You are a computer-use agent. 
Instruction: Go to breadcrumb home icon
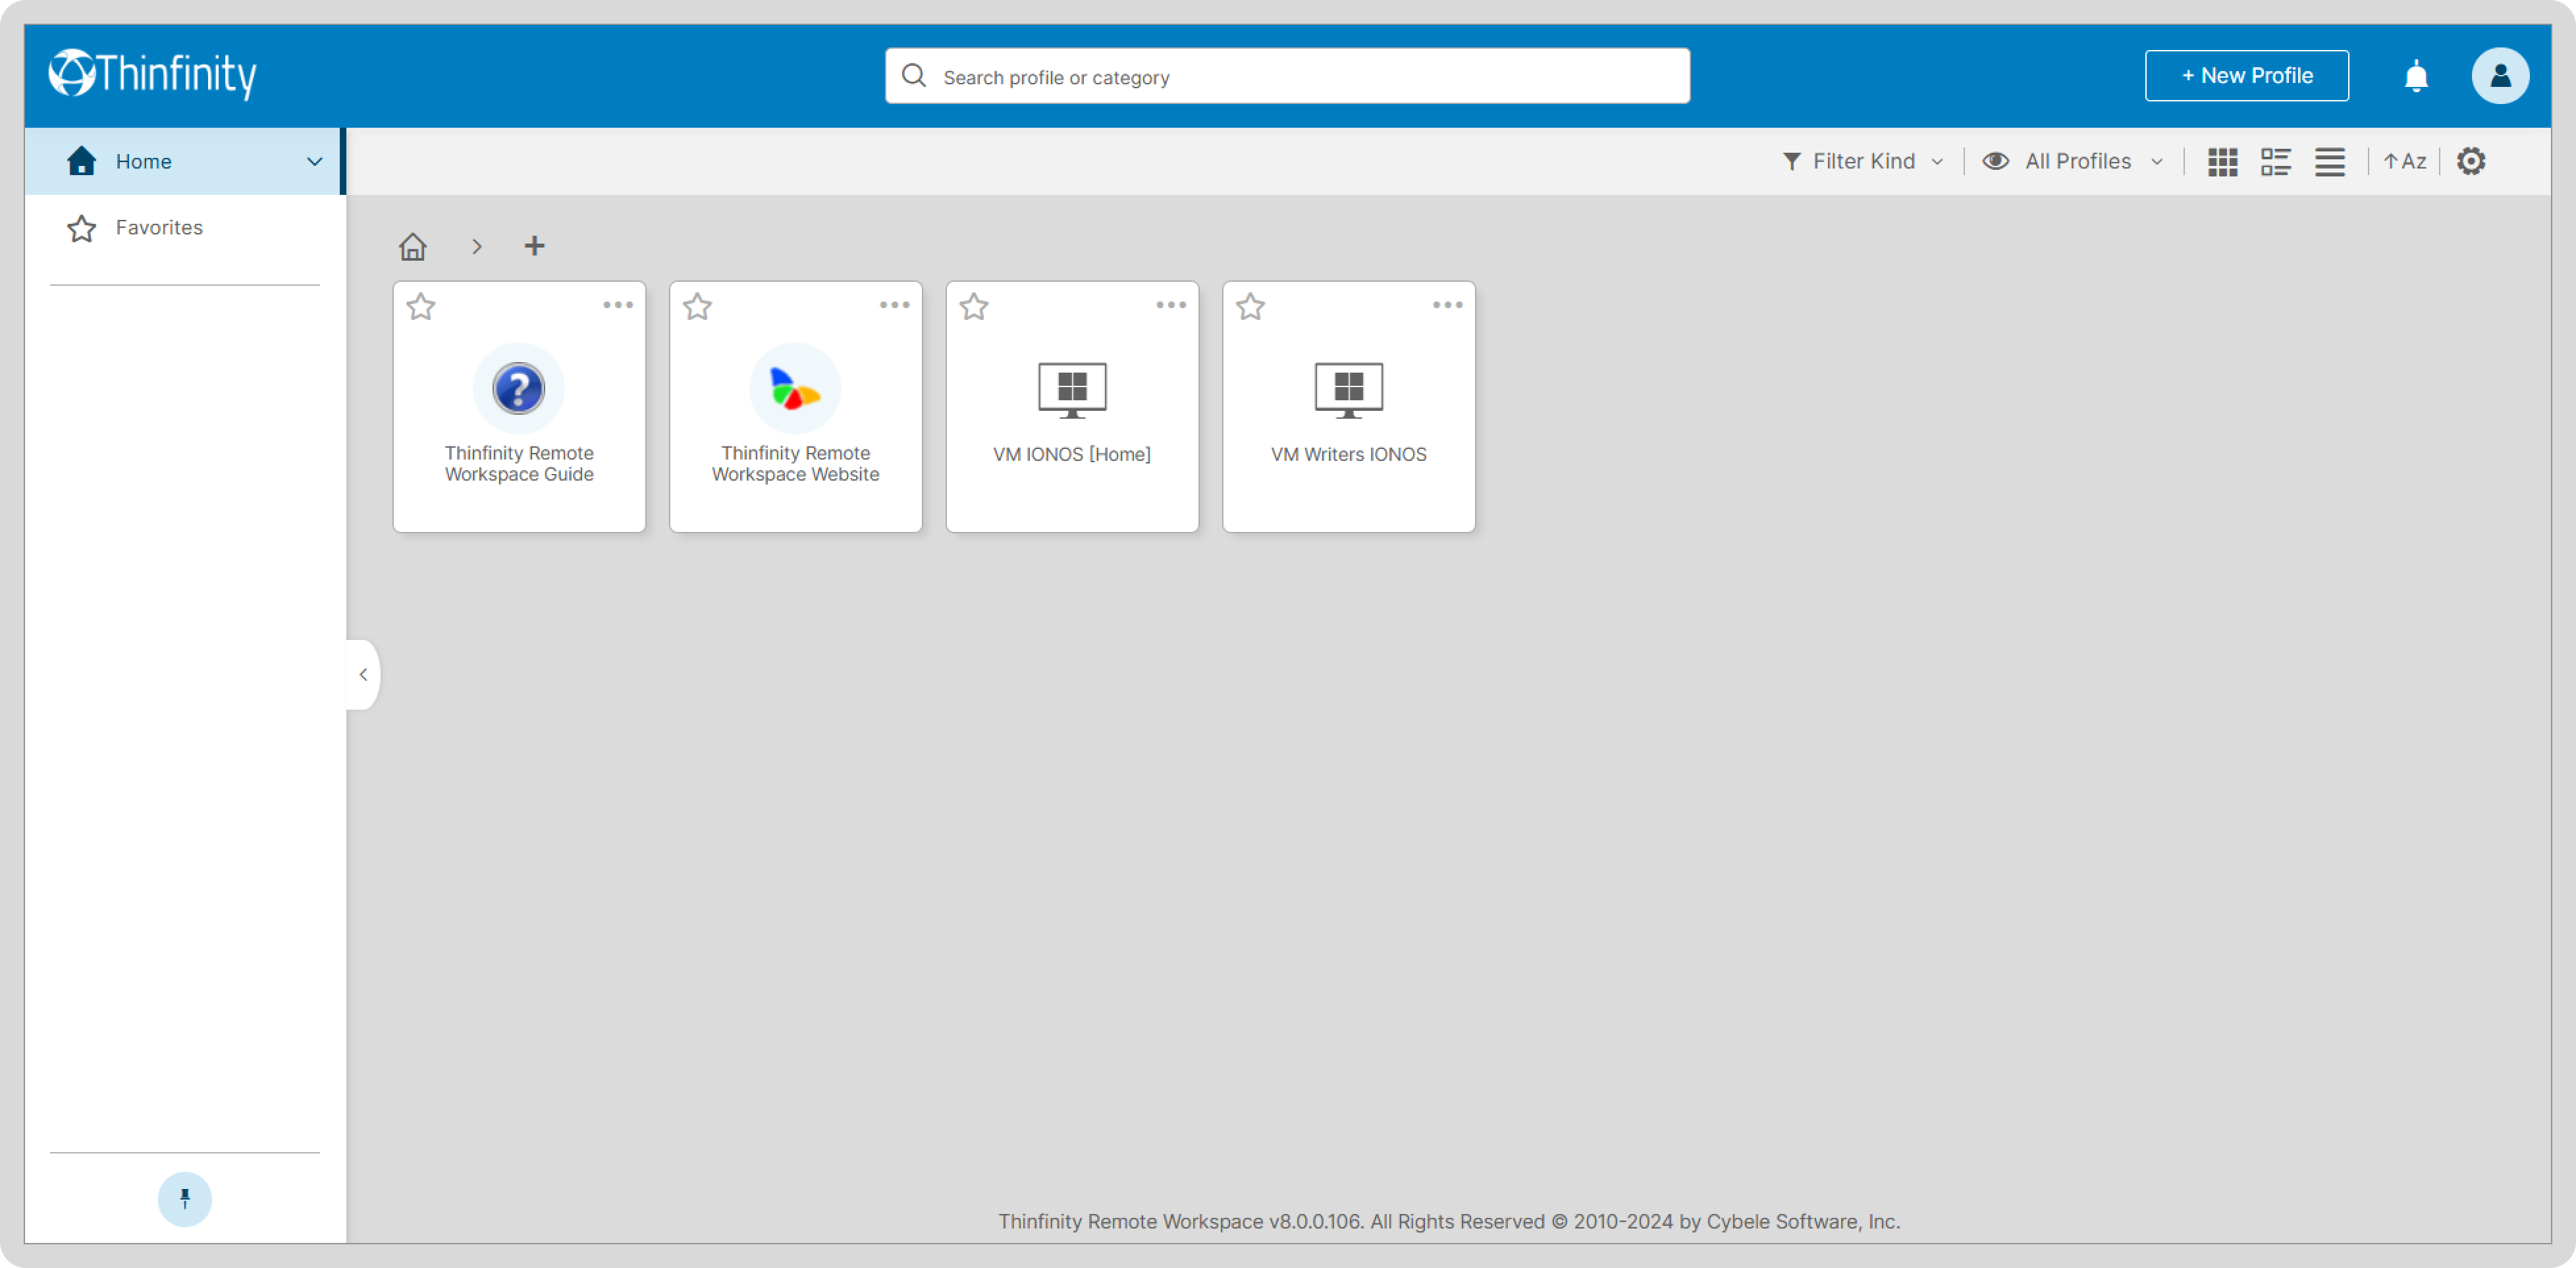coord(413,246)
